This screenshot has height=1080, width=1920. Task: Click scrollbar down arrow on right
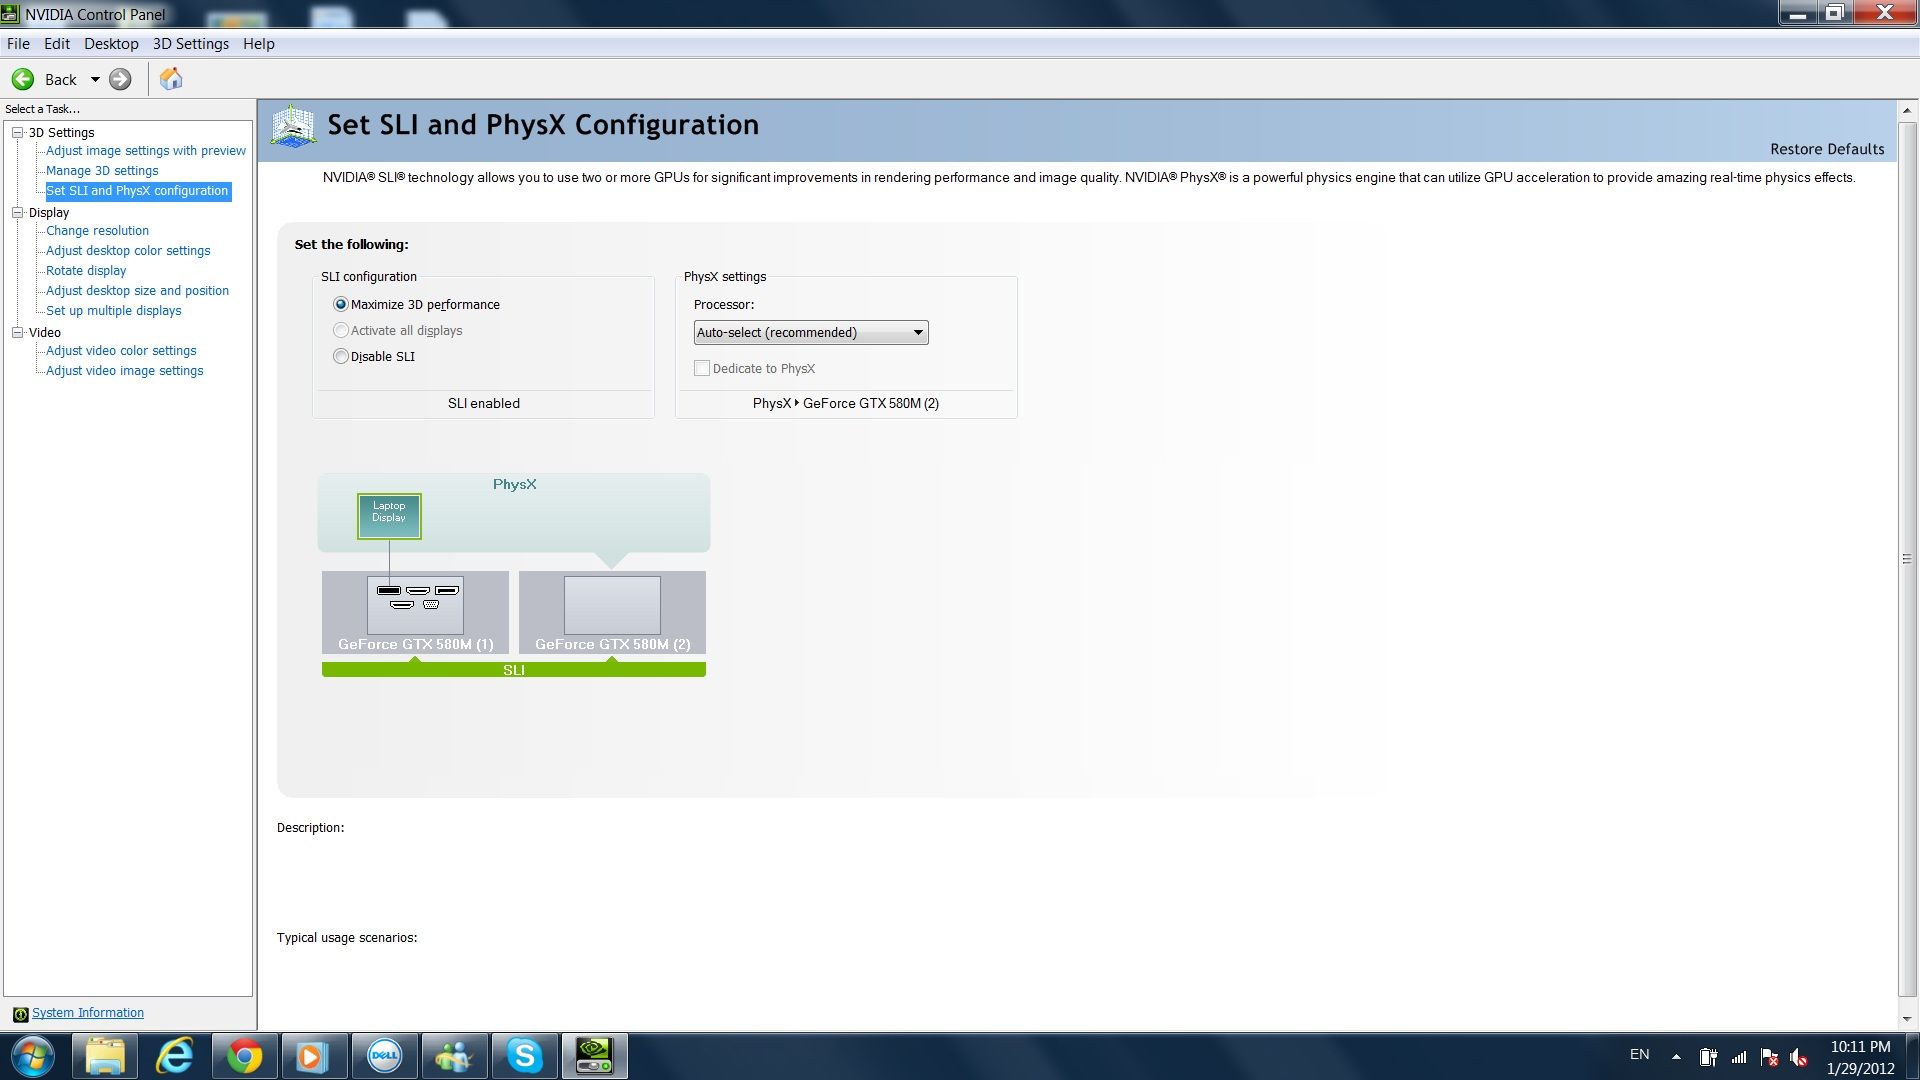[x=1907, y=1019]
